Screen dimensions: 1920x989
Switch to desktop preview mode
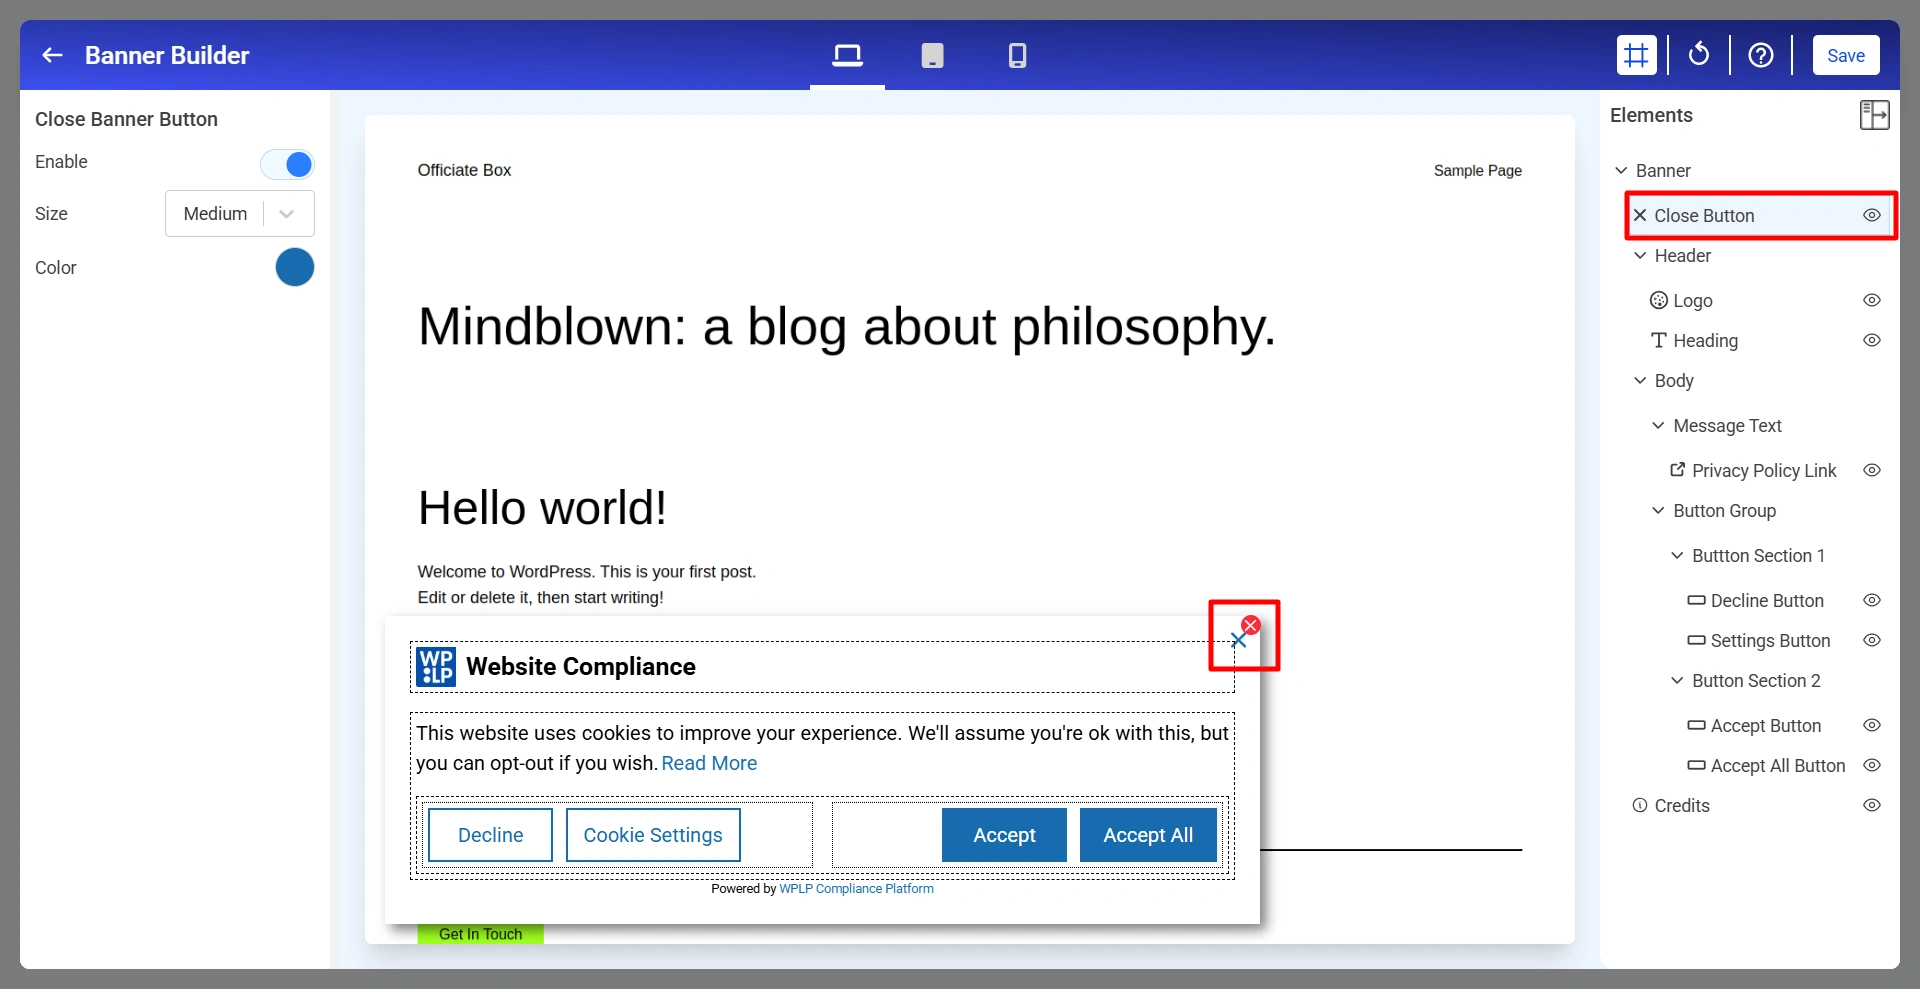tap(847, 55)
